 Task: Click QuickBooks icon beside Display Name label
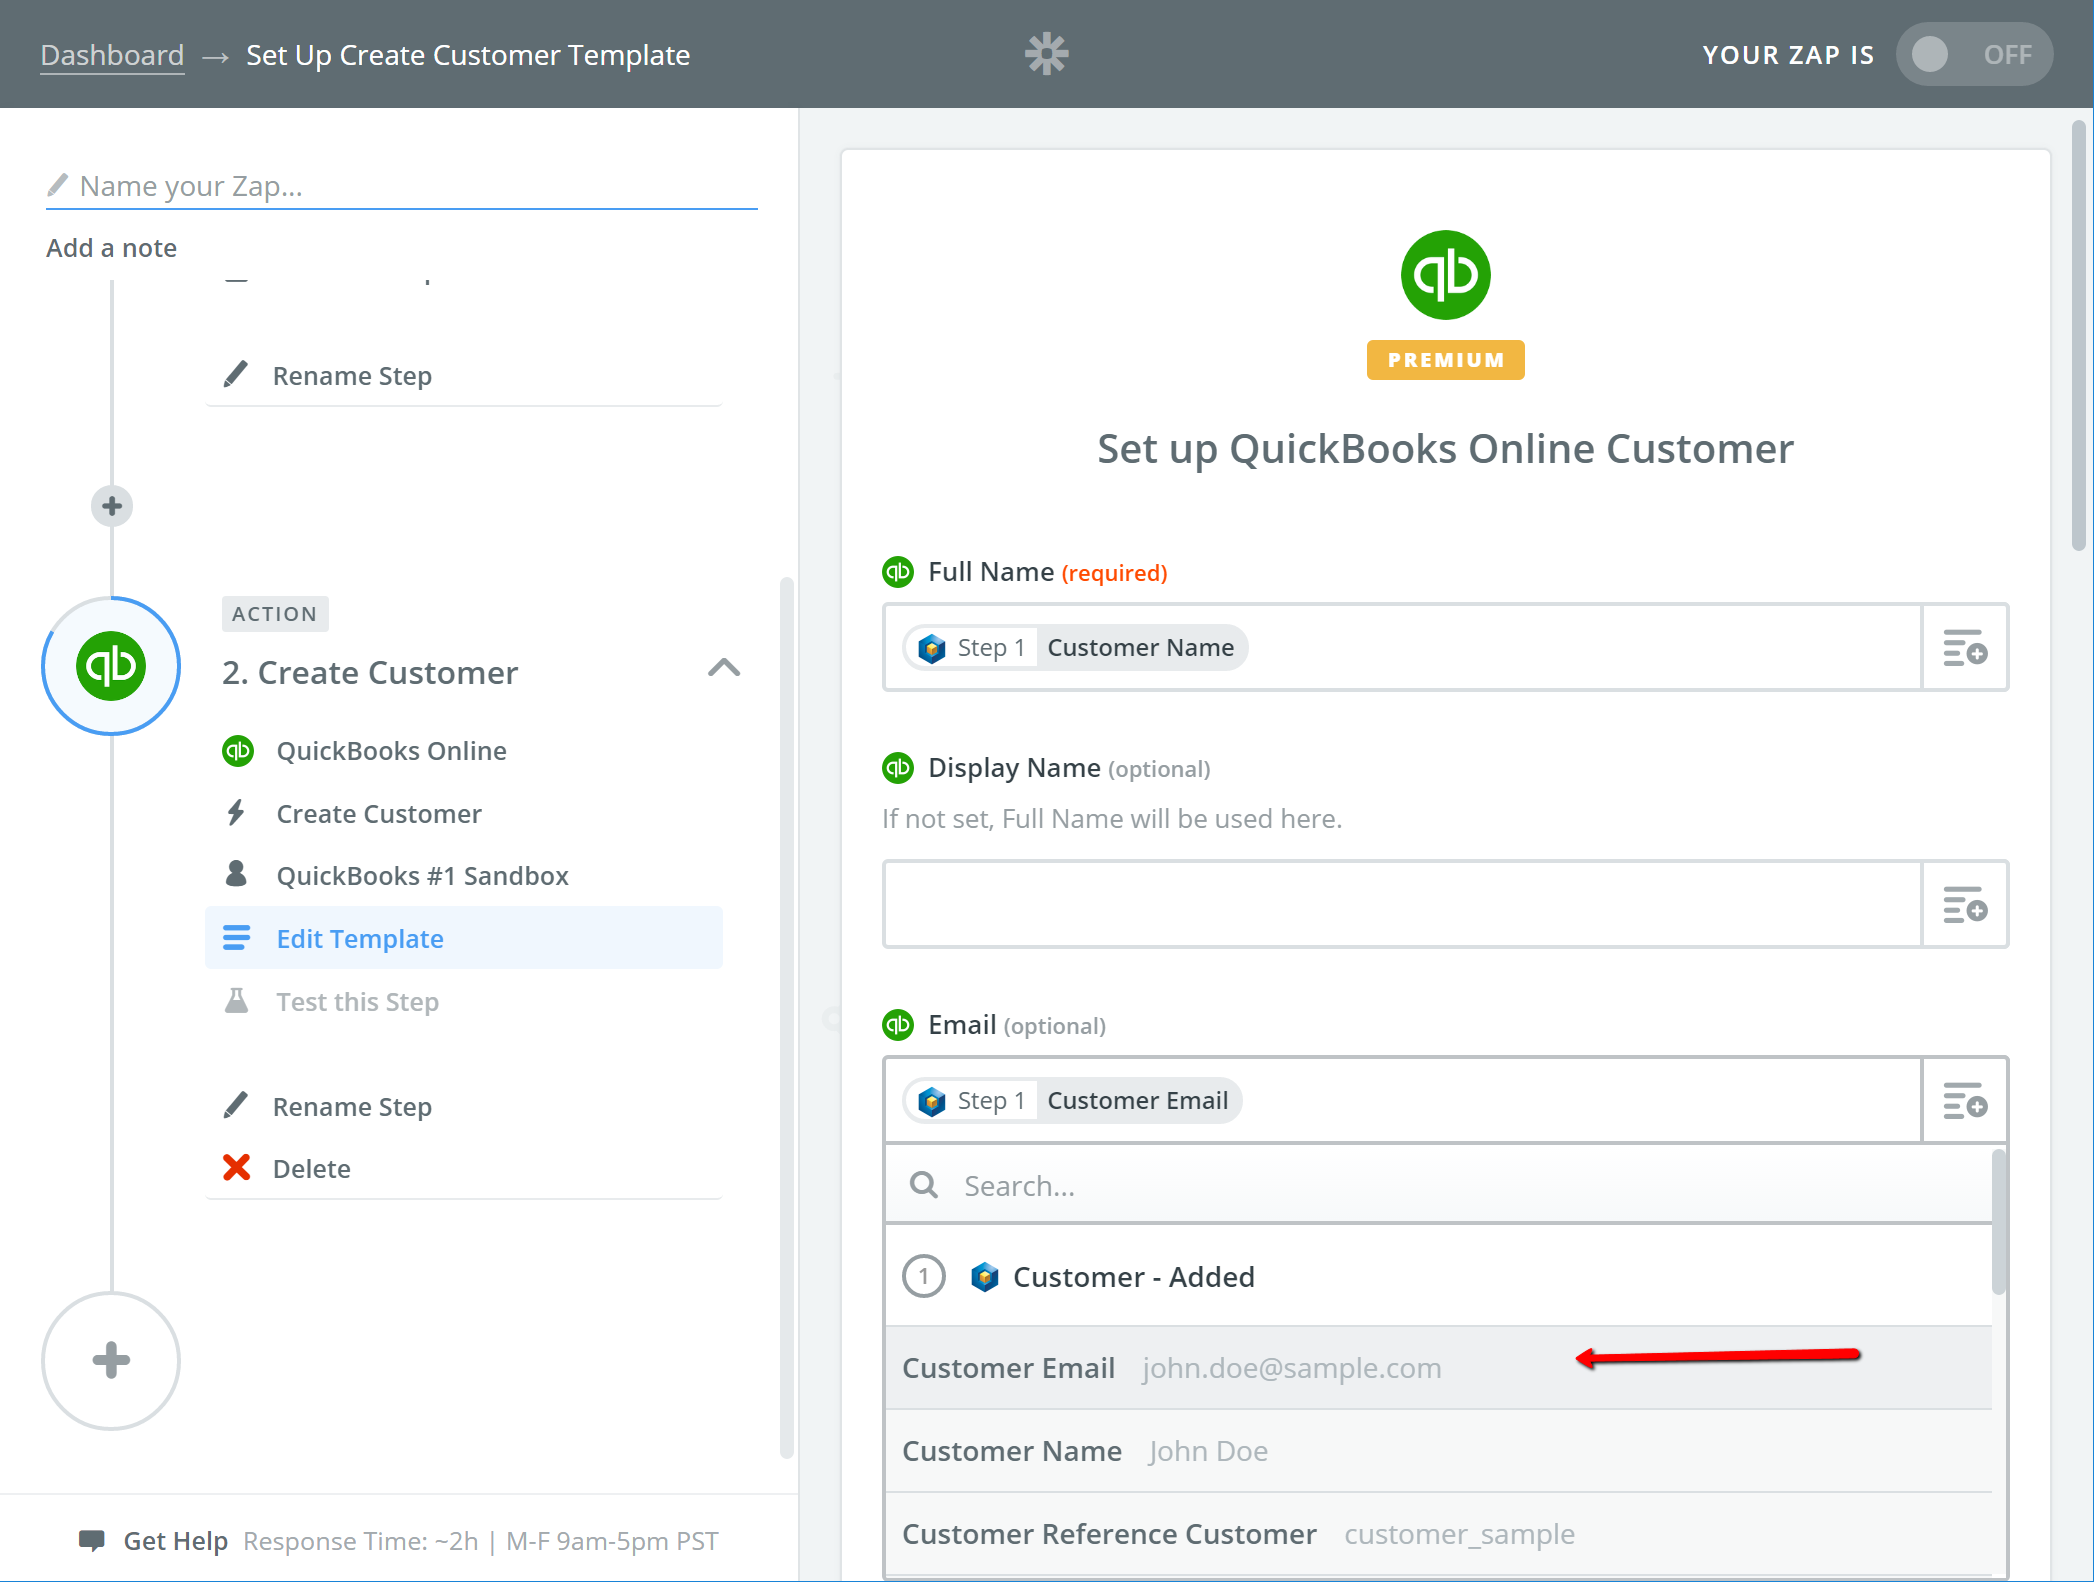(898, 768)
